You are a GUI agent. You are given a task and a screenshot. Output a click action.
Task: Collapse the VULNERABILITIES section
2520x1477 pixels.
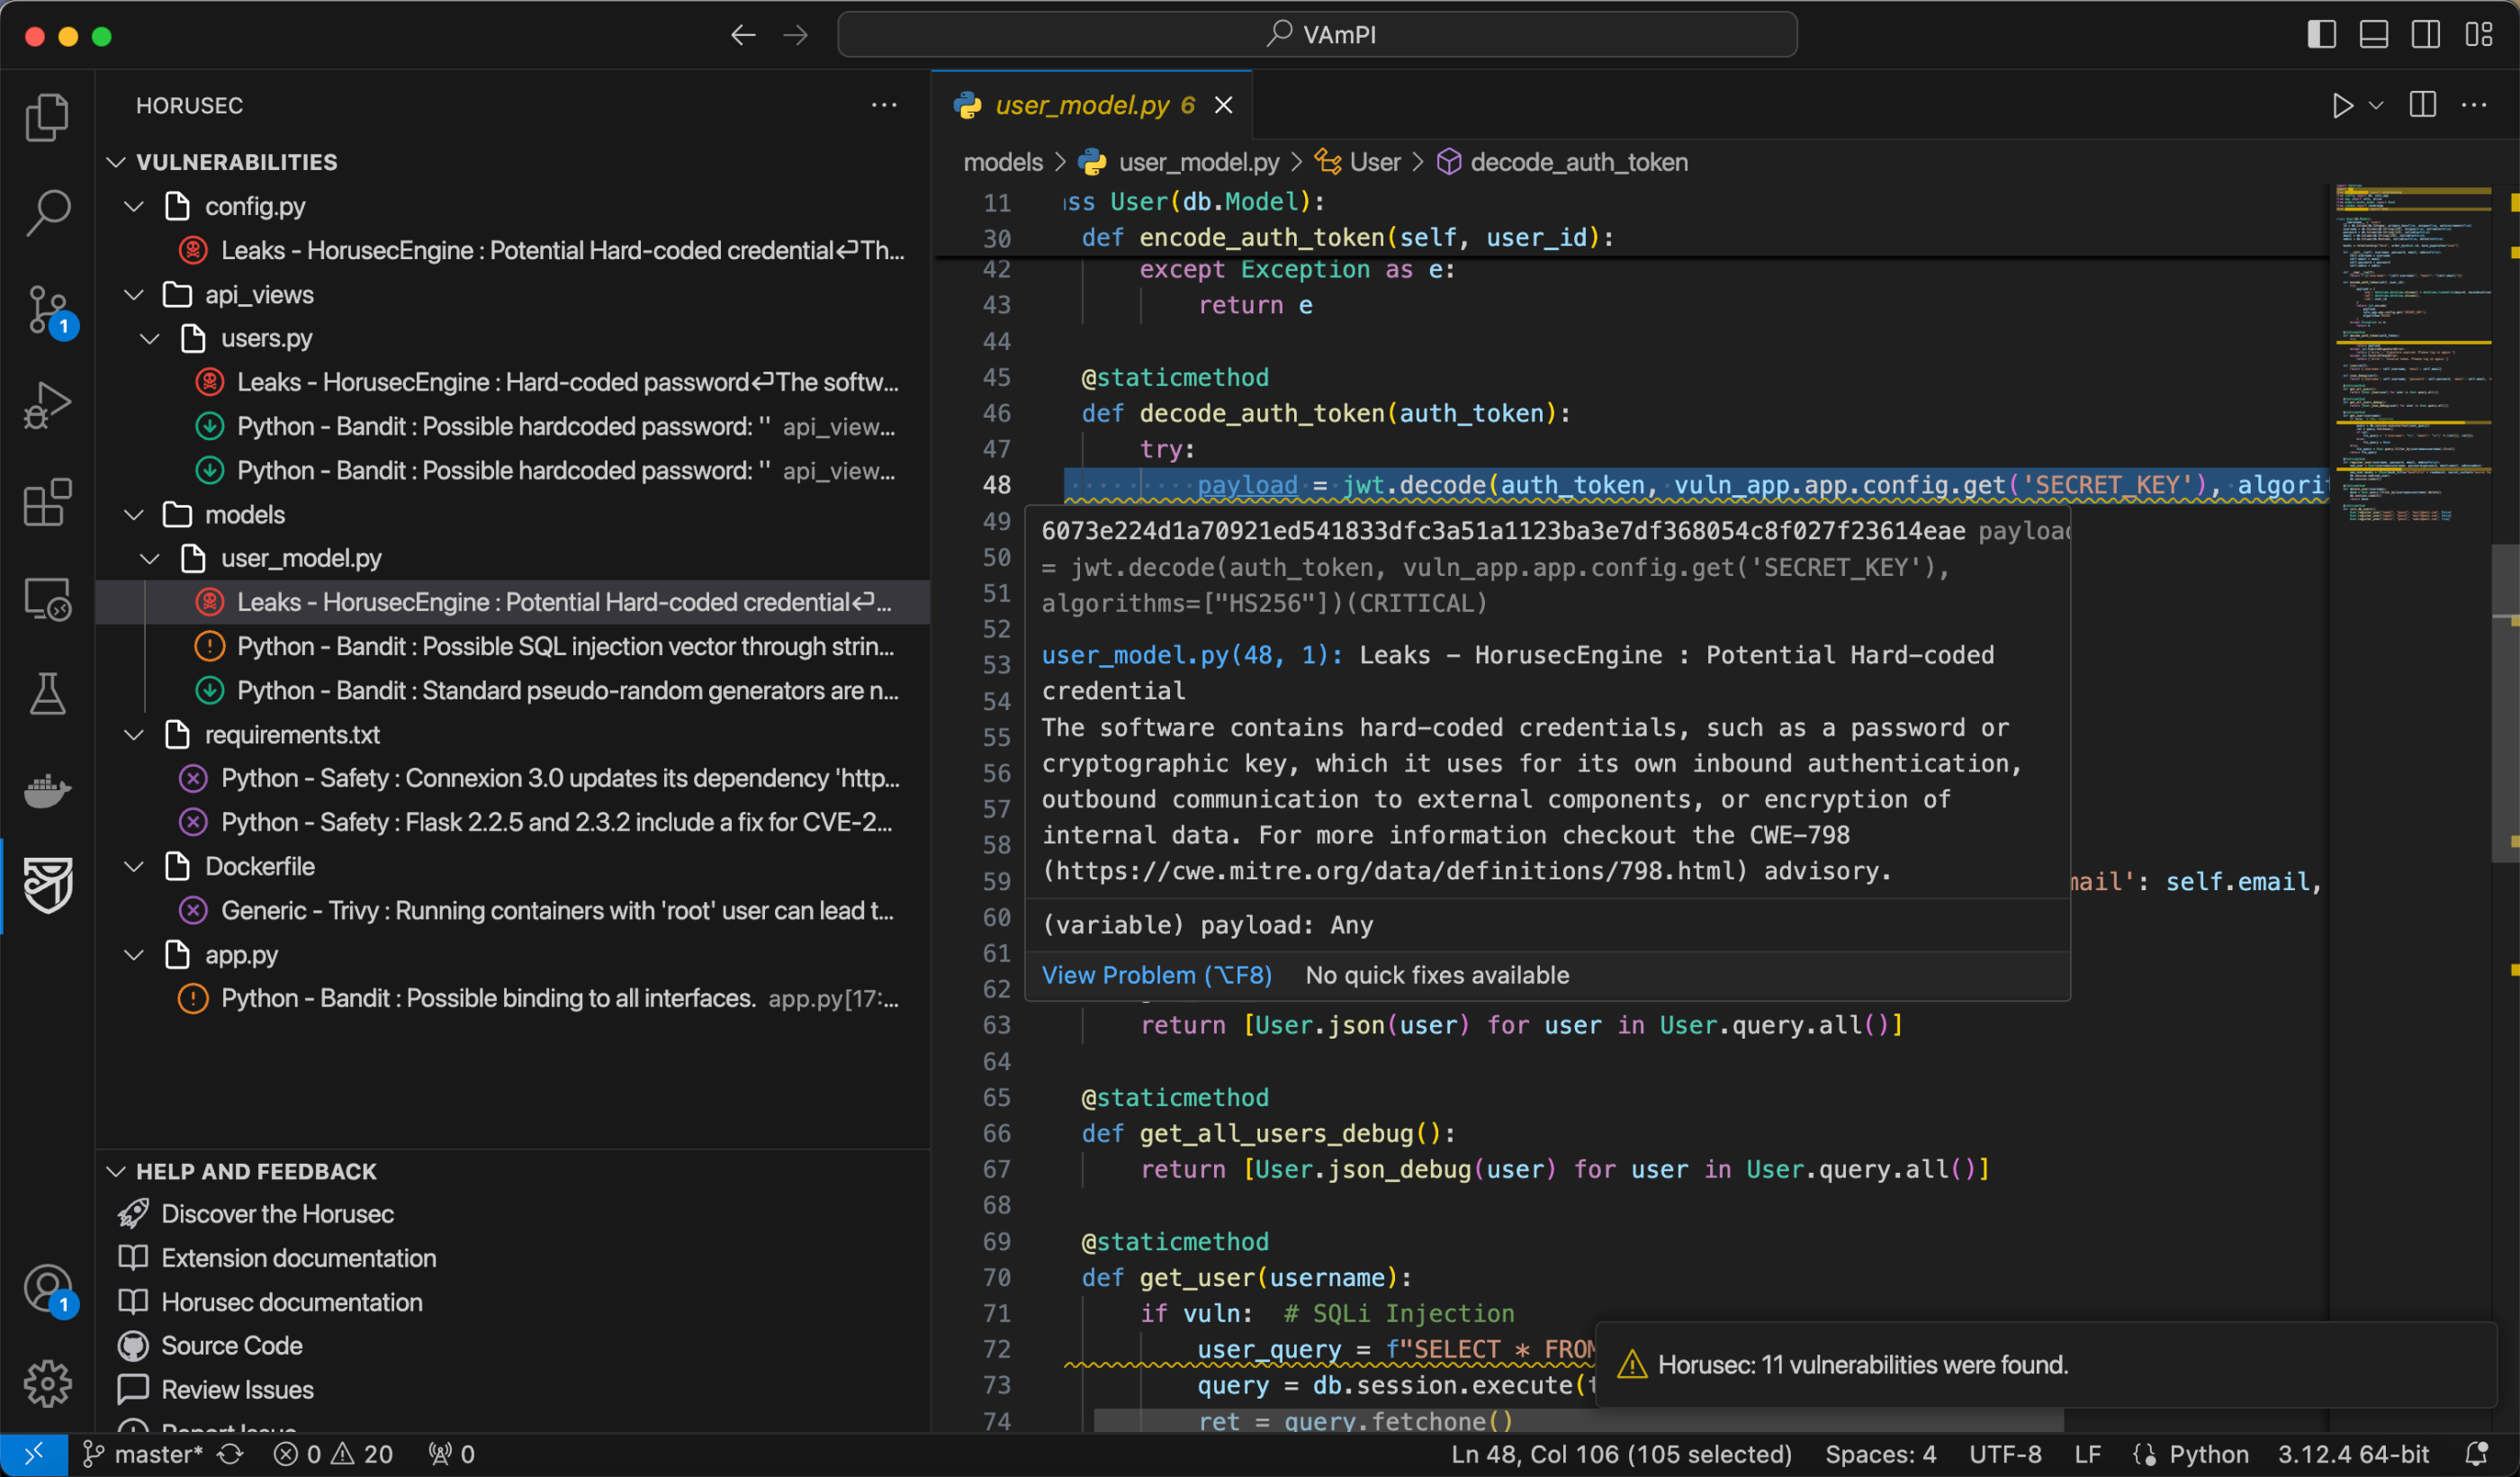point(116,162)
